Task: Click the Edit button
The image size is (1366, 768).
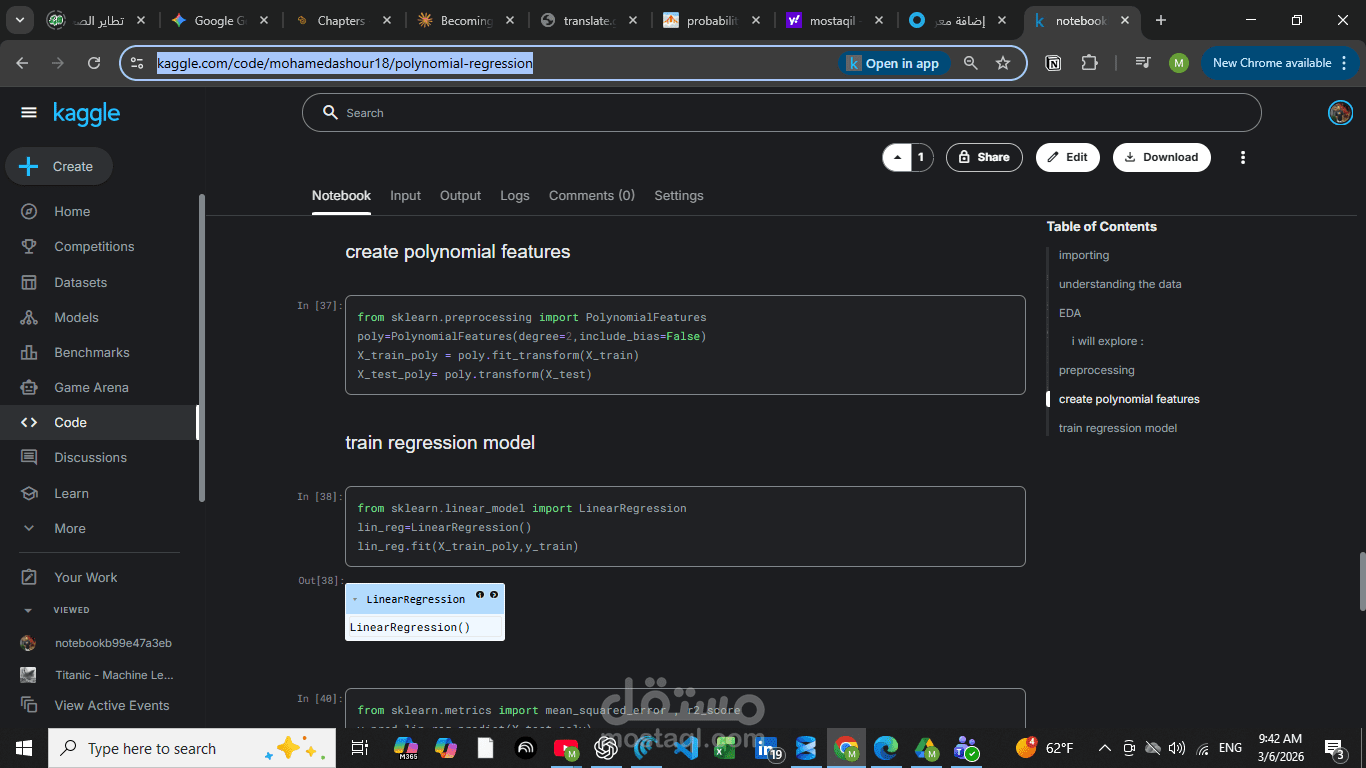Action: [x=1068, y=157]
